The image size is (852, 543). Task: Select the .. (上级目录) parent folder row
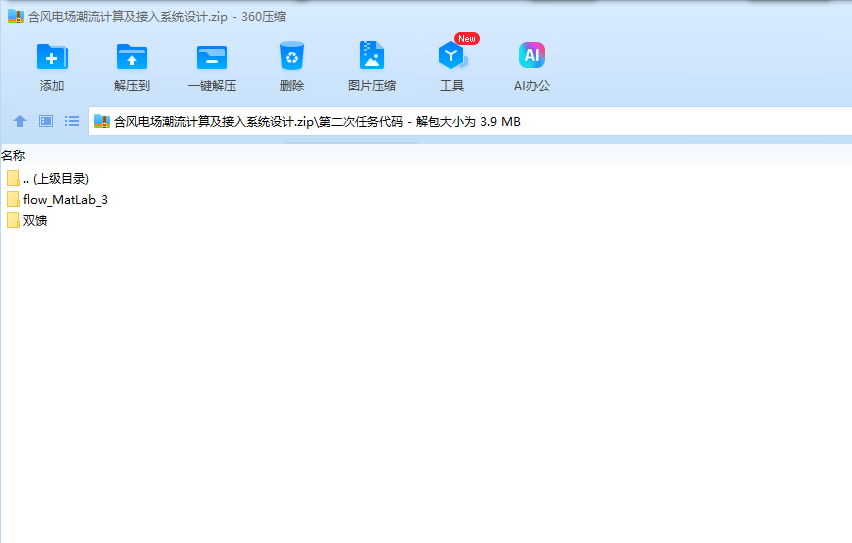48,178
